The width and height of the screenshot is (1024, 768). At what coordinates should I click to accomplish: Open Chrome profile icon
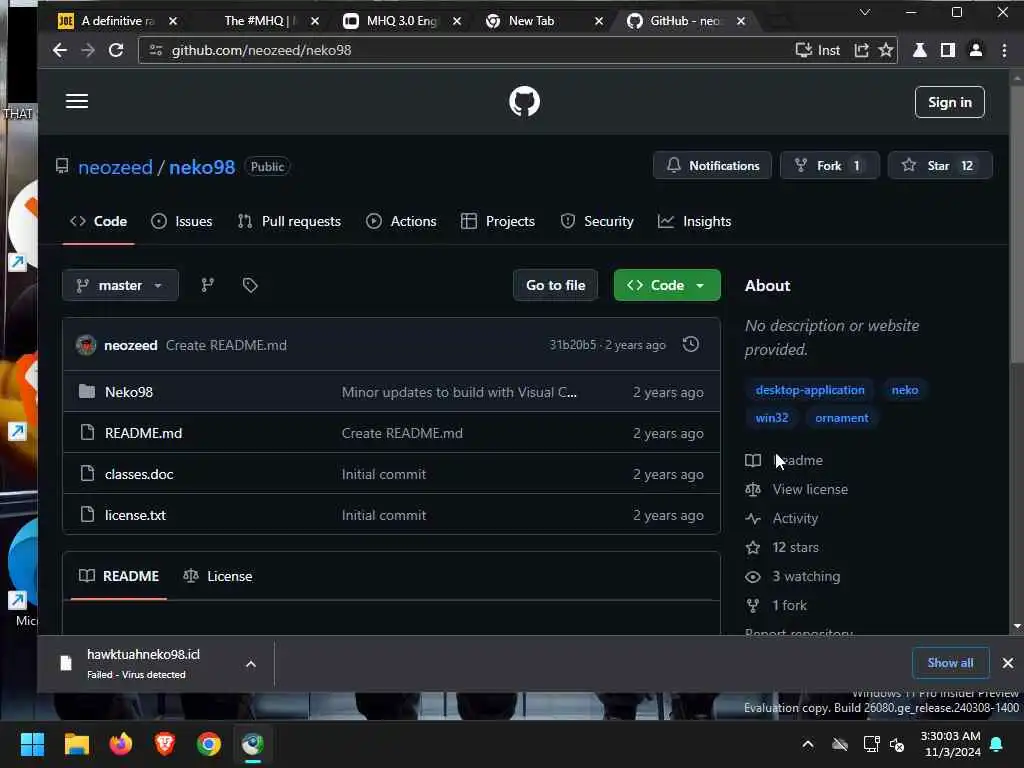point(976,50)
